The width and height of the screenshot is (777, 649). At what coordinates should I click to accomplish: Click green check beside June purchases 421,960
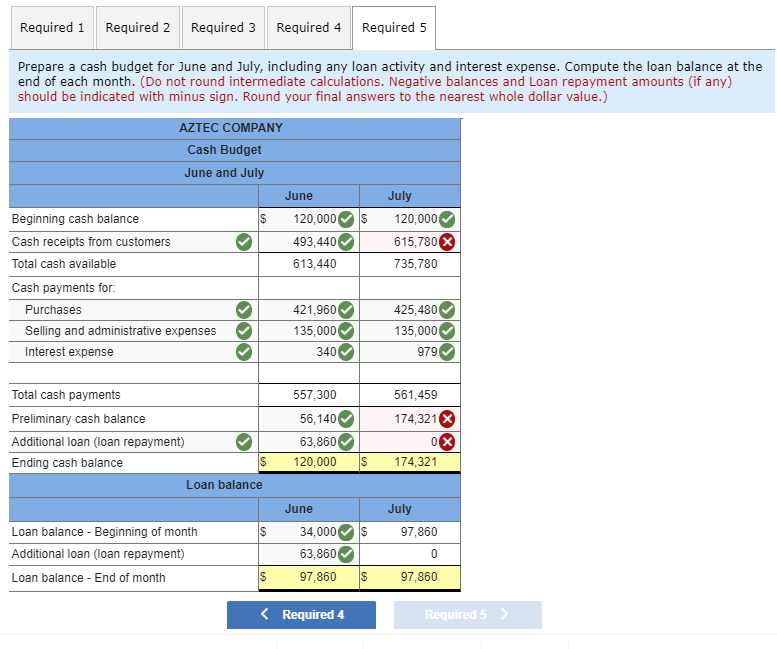click(346, 310)
